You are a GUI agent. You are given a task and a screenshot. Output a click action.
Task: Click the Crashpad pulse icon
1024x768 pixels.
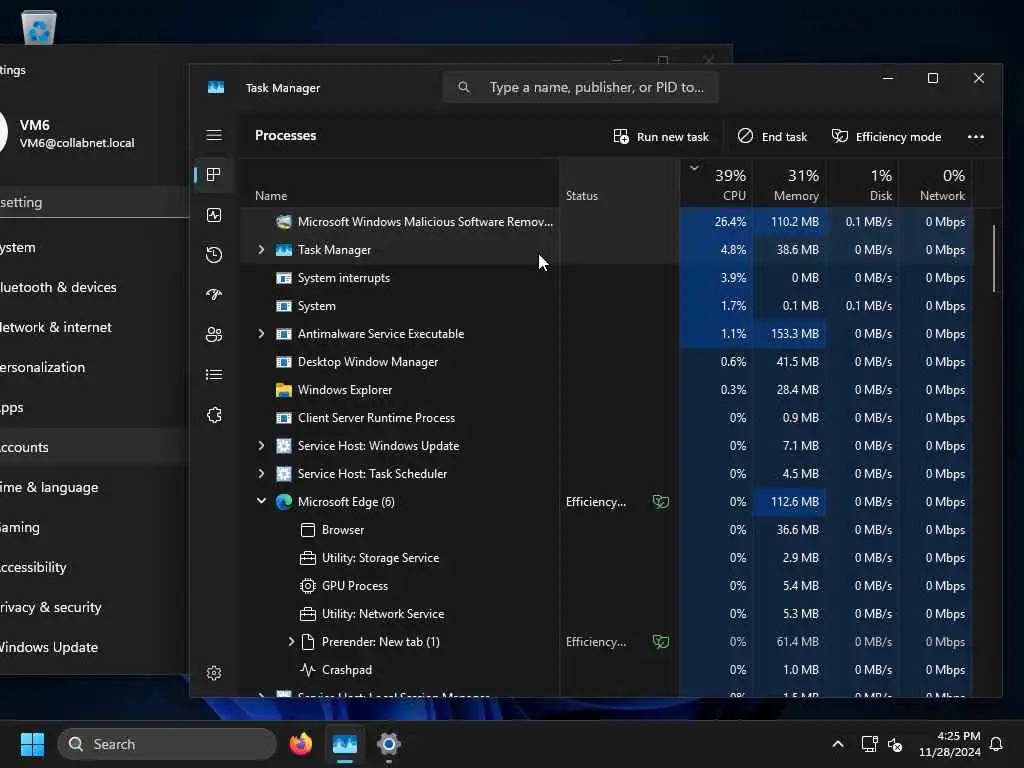[308, 669]
